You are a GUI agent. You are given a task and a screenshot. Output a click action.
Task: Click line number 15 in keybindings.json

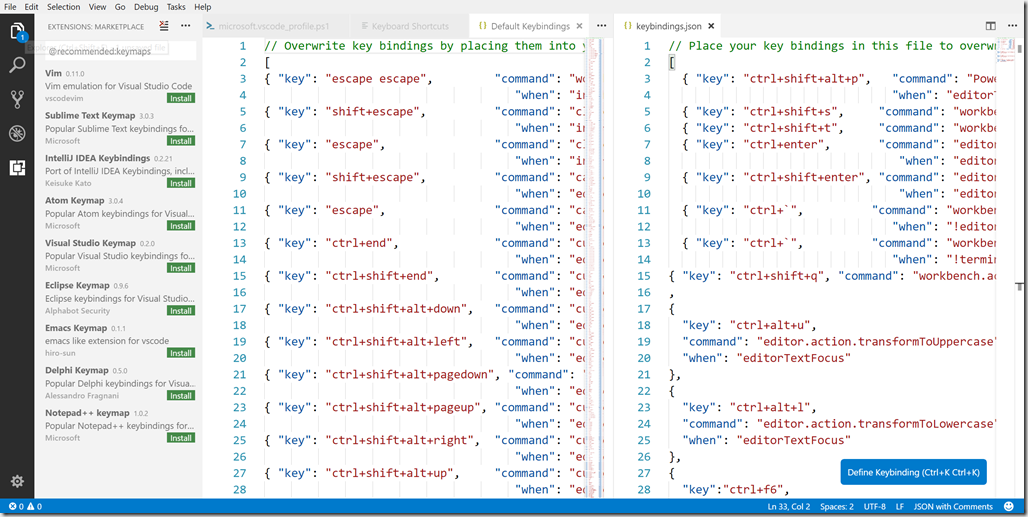(x=642, y=276)
